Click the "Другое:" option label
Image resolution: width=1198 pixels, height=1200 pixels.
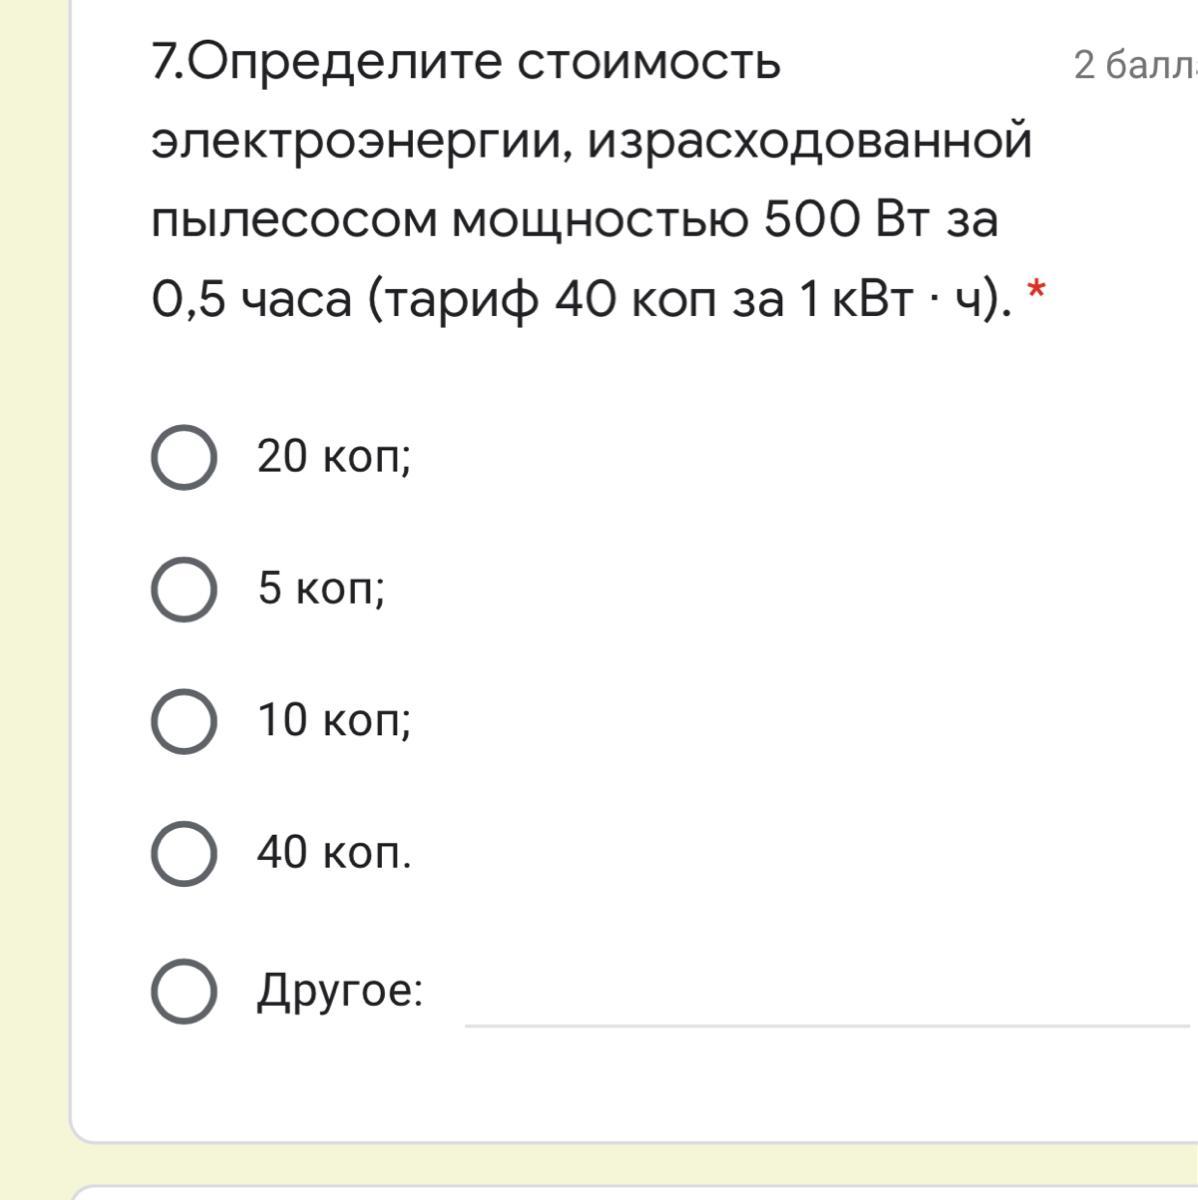[340, 992]
